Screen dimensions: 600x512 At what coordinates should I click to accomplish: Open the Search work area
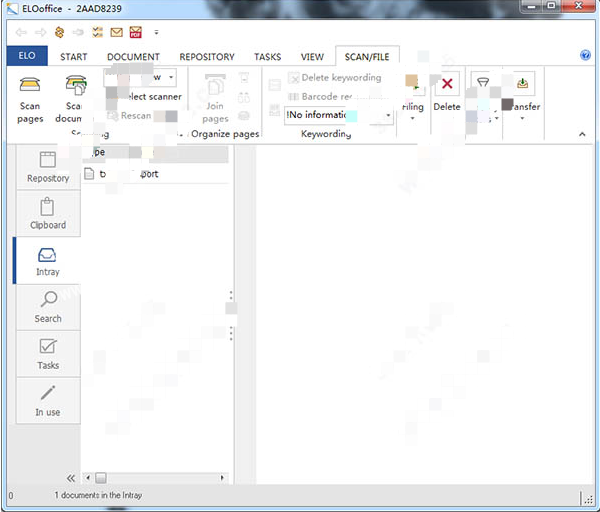(x=48, y=308)
